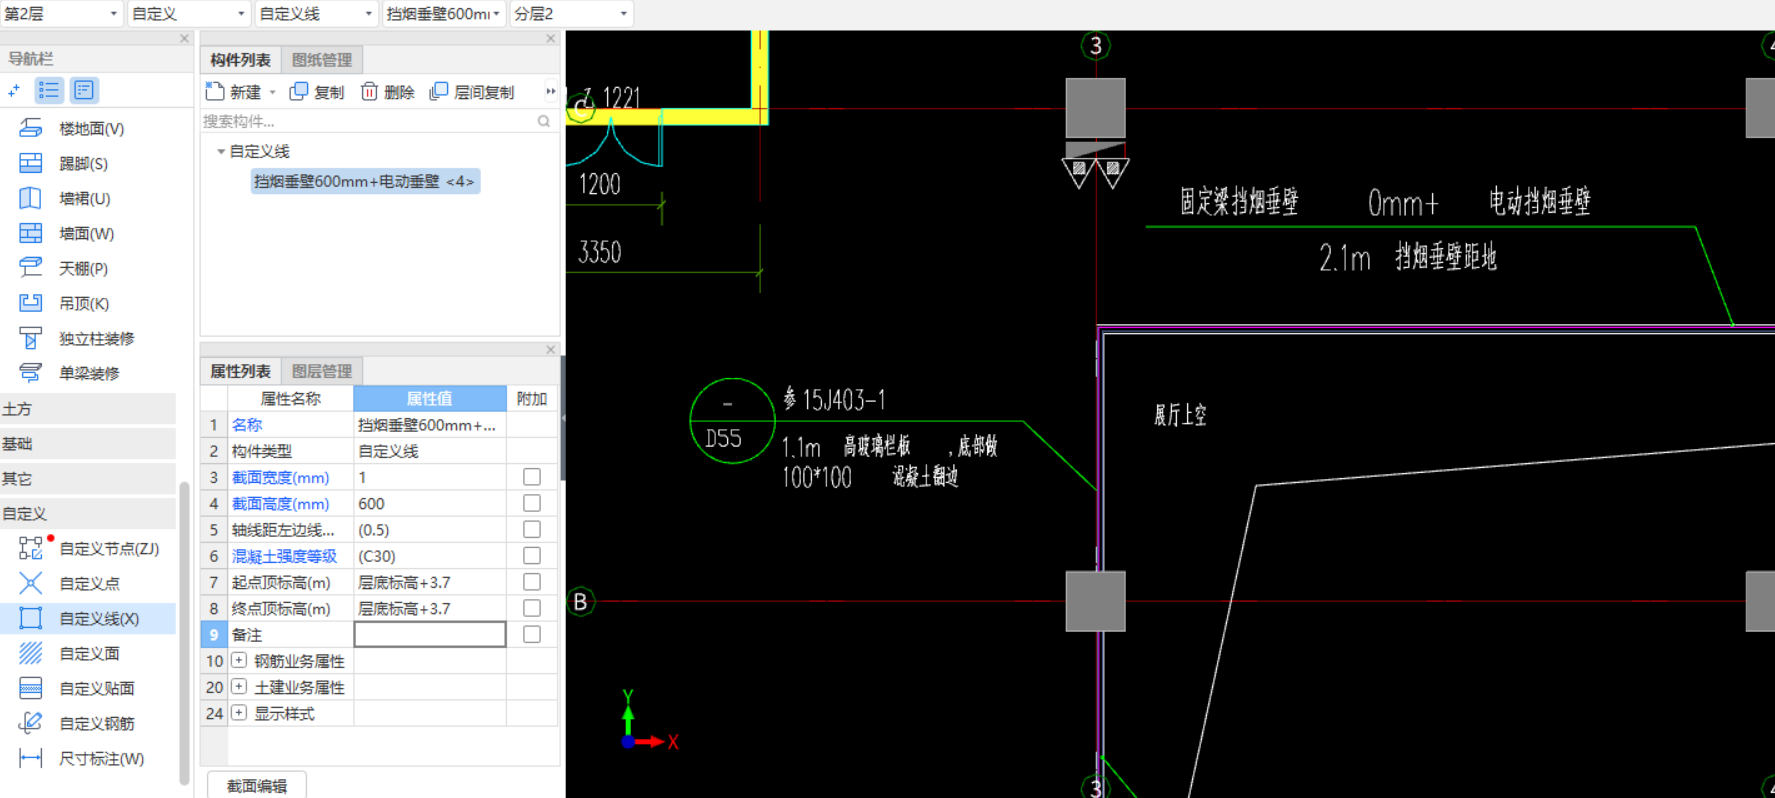Close the component list panel

[551, 38]
